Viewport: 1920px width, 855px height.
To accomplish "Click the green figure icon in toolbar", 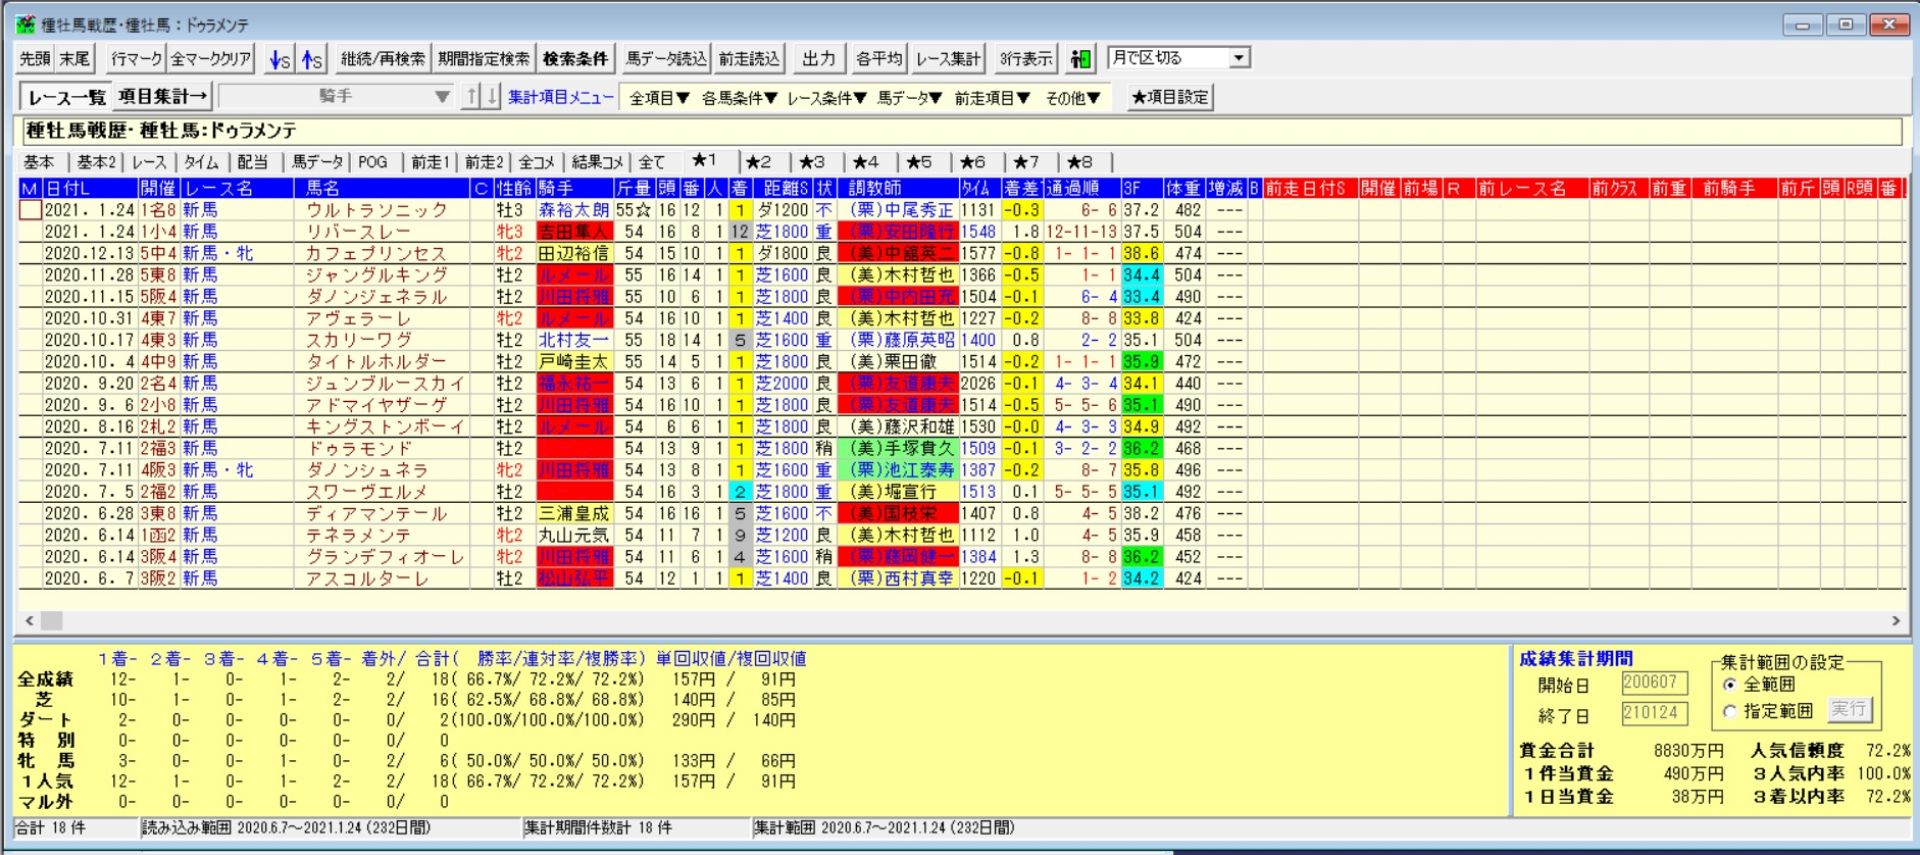I will pyautogui.click(x=1080, y=59).
